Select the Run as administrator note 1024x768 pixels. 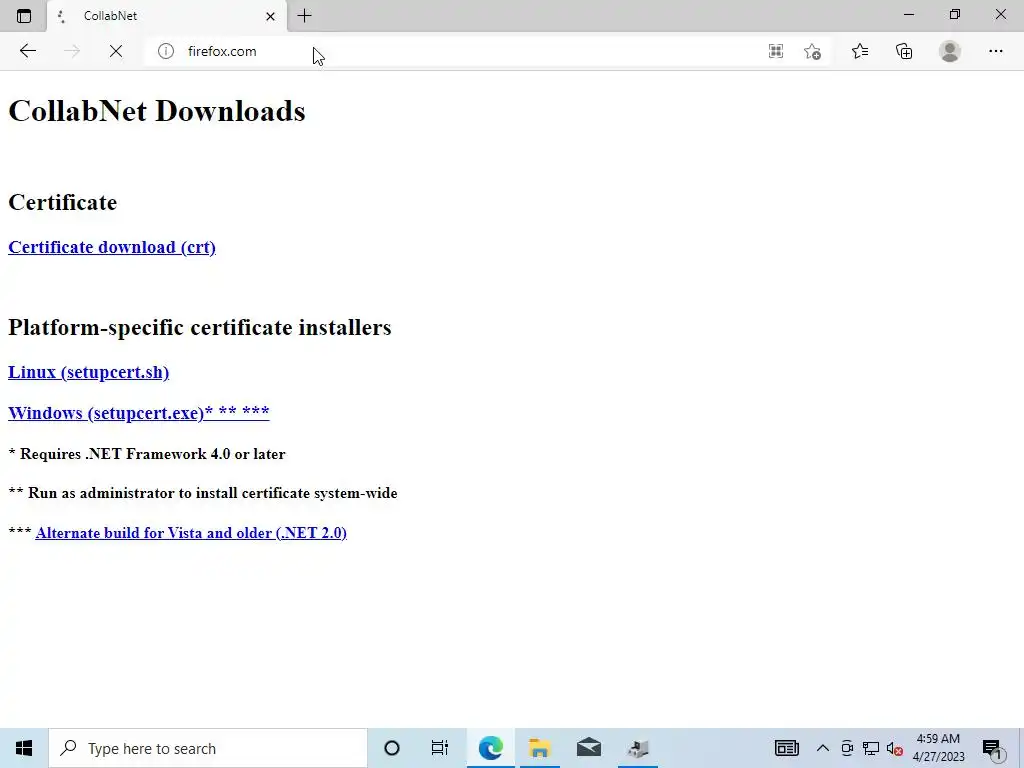click(x=202, y=493)
